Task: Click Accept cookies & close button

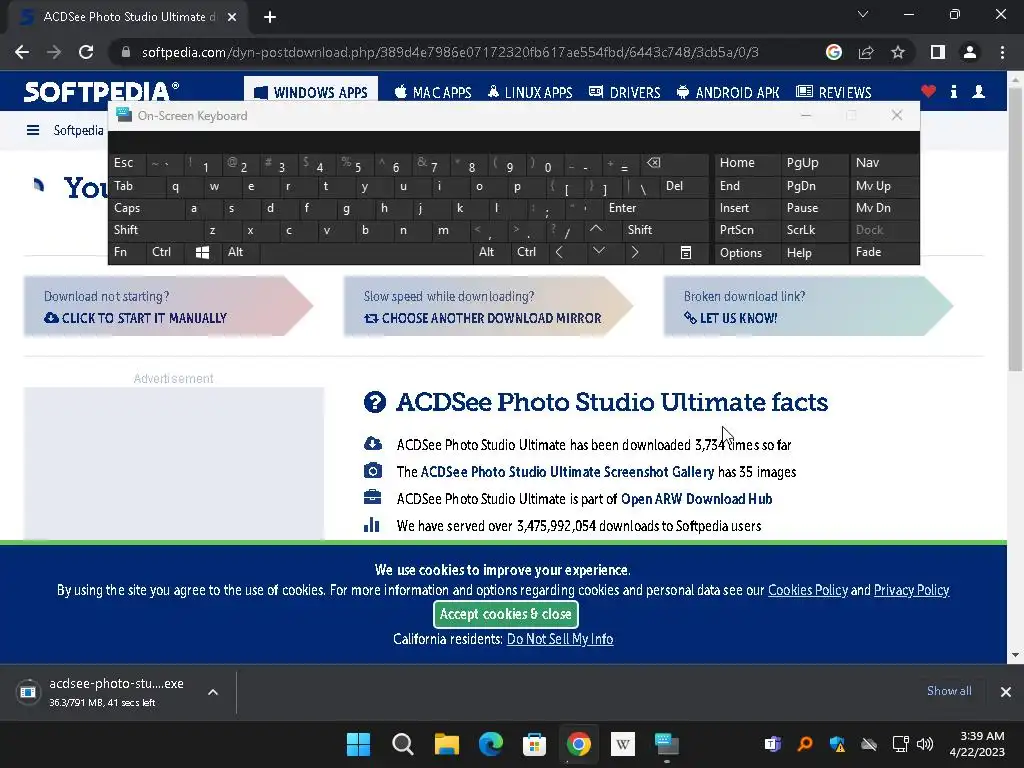Action: pos(505,614)
